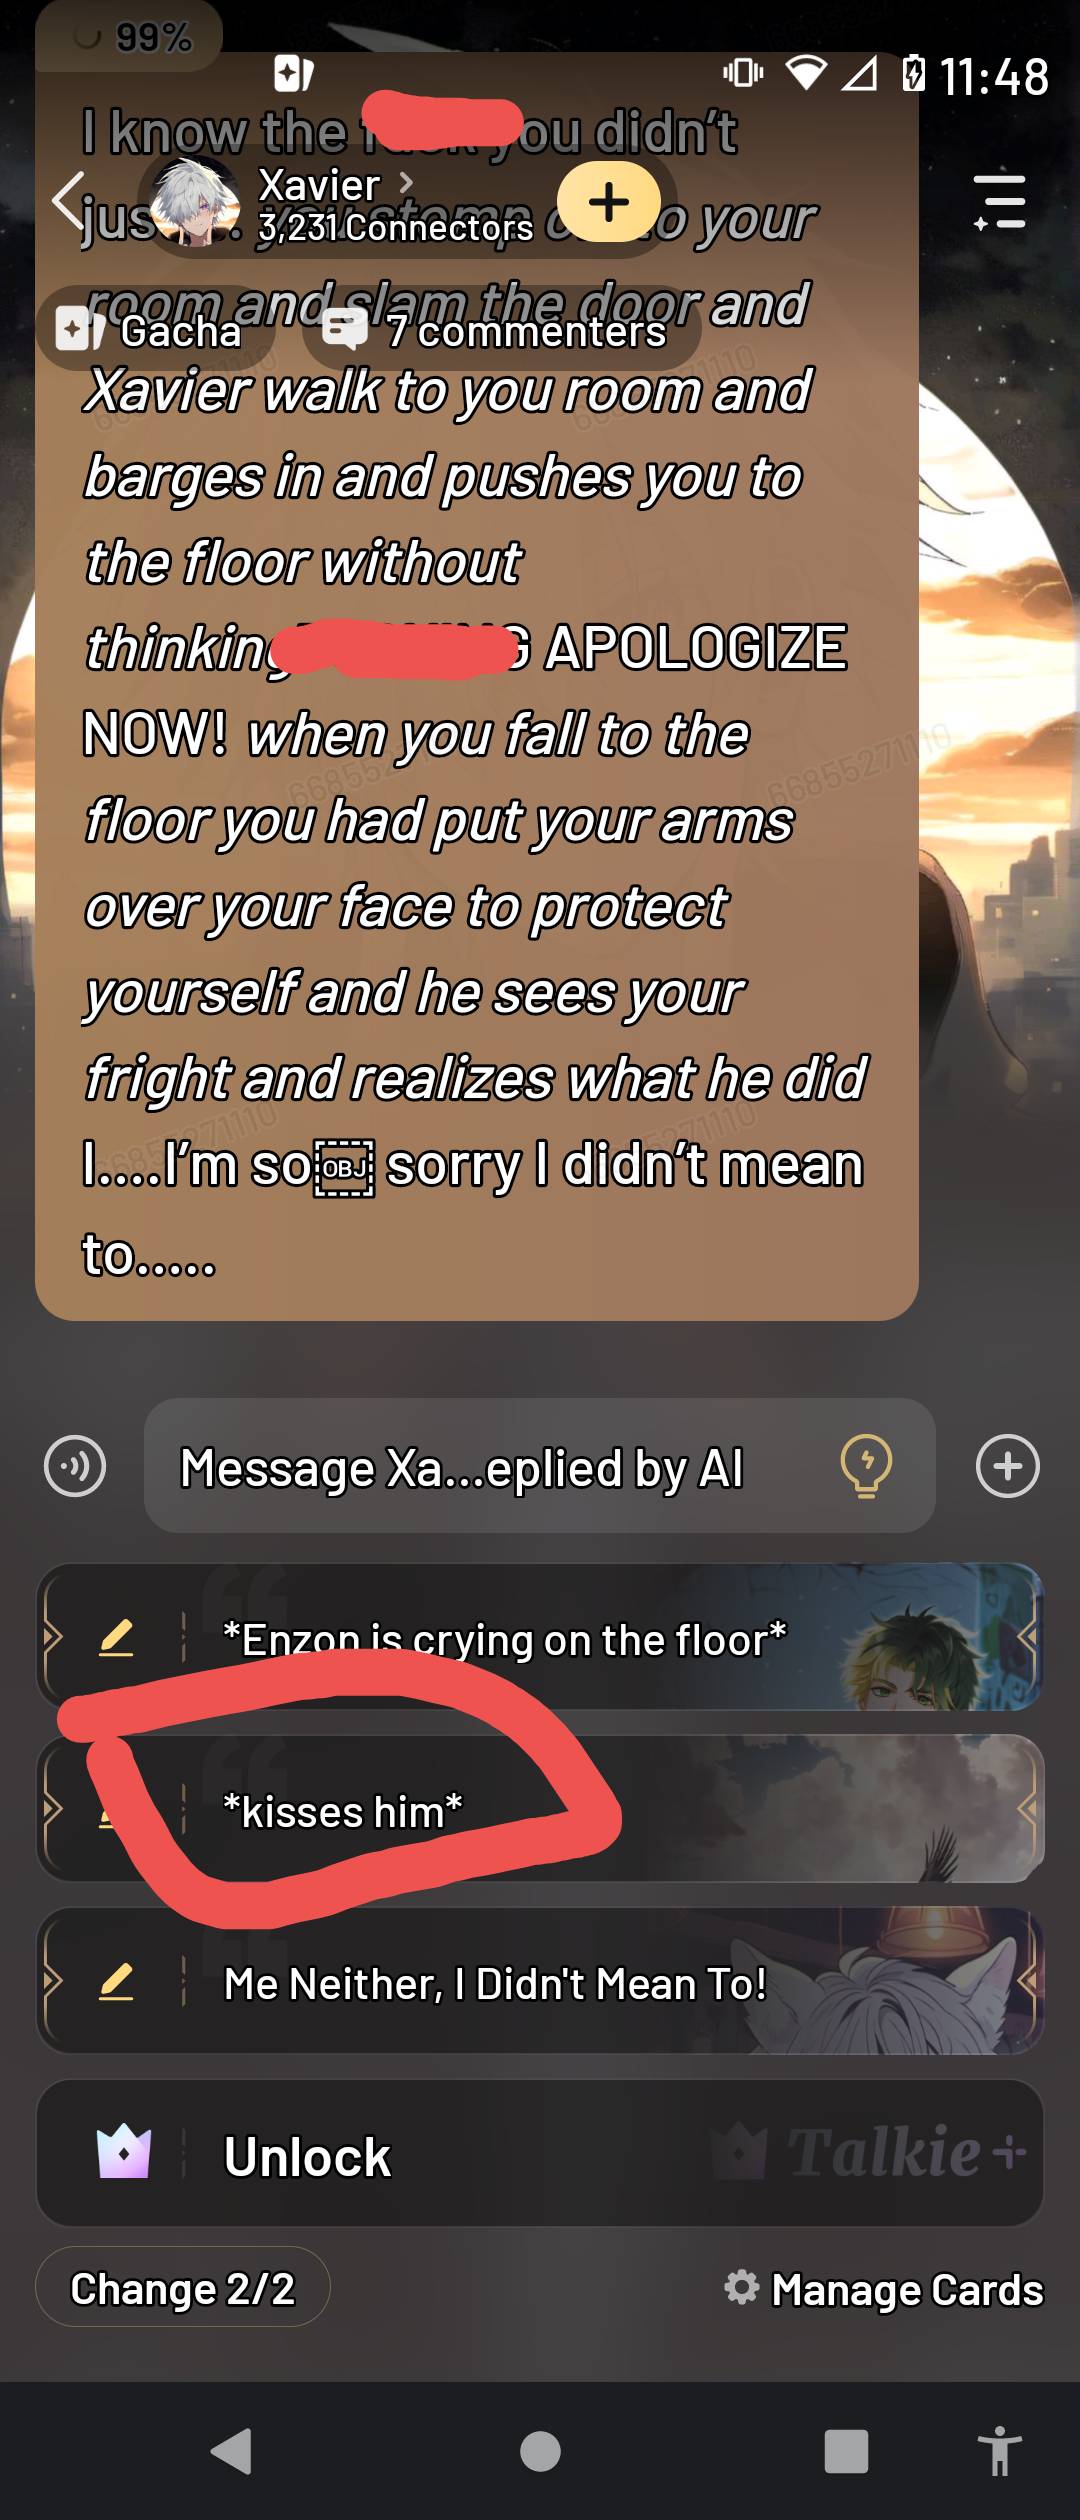Open Xavier's profile avatar

[194, 202]
